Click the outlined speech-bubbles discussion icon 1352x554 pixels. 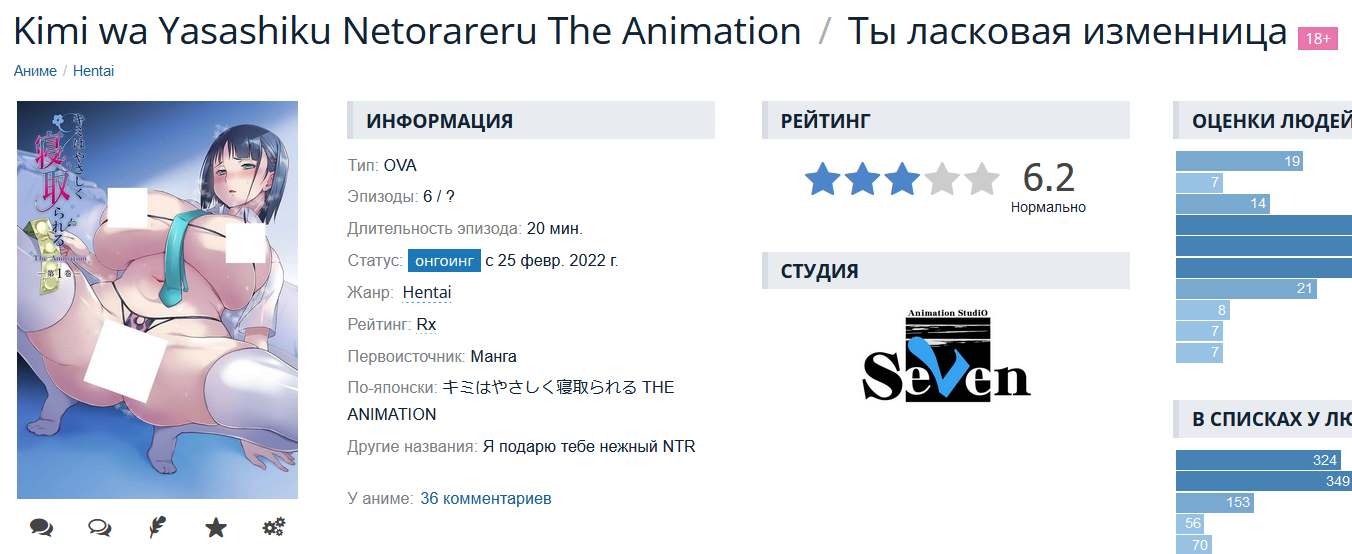tap(99, 527)
